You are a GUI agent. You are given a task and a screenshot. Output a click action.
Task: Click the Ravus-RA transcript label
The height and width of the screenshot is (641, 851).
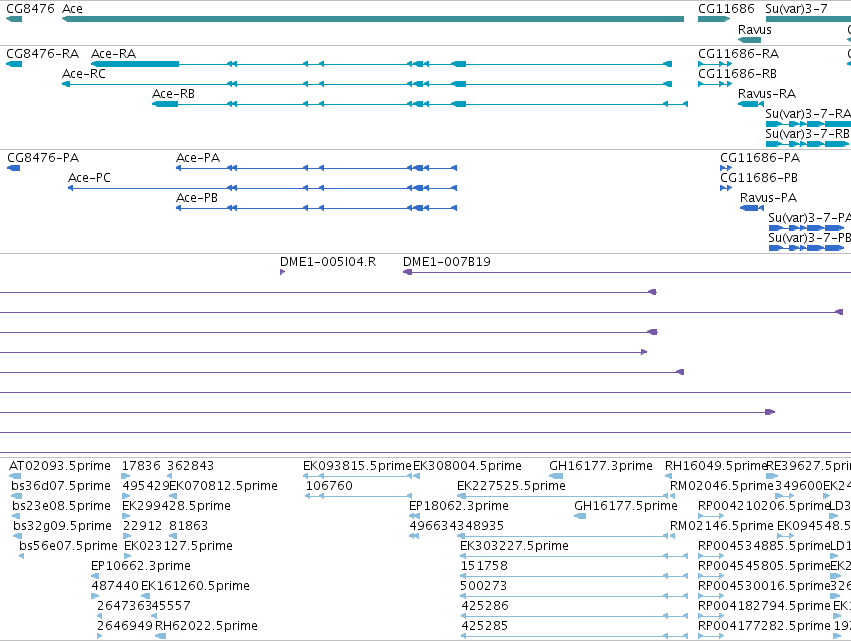tap(767, 94)
